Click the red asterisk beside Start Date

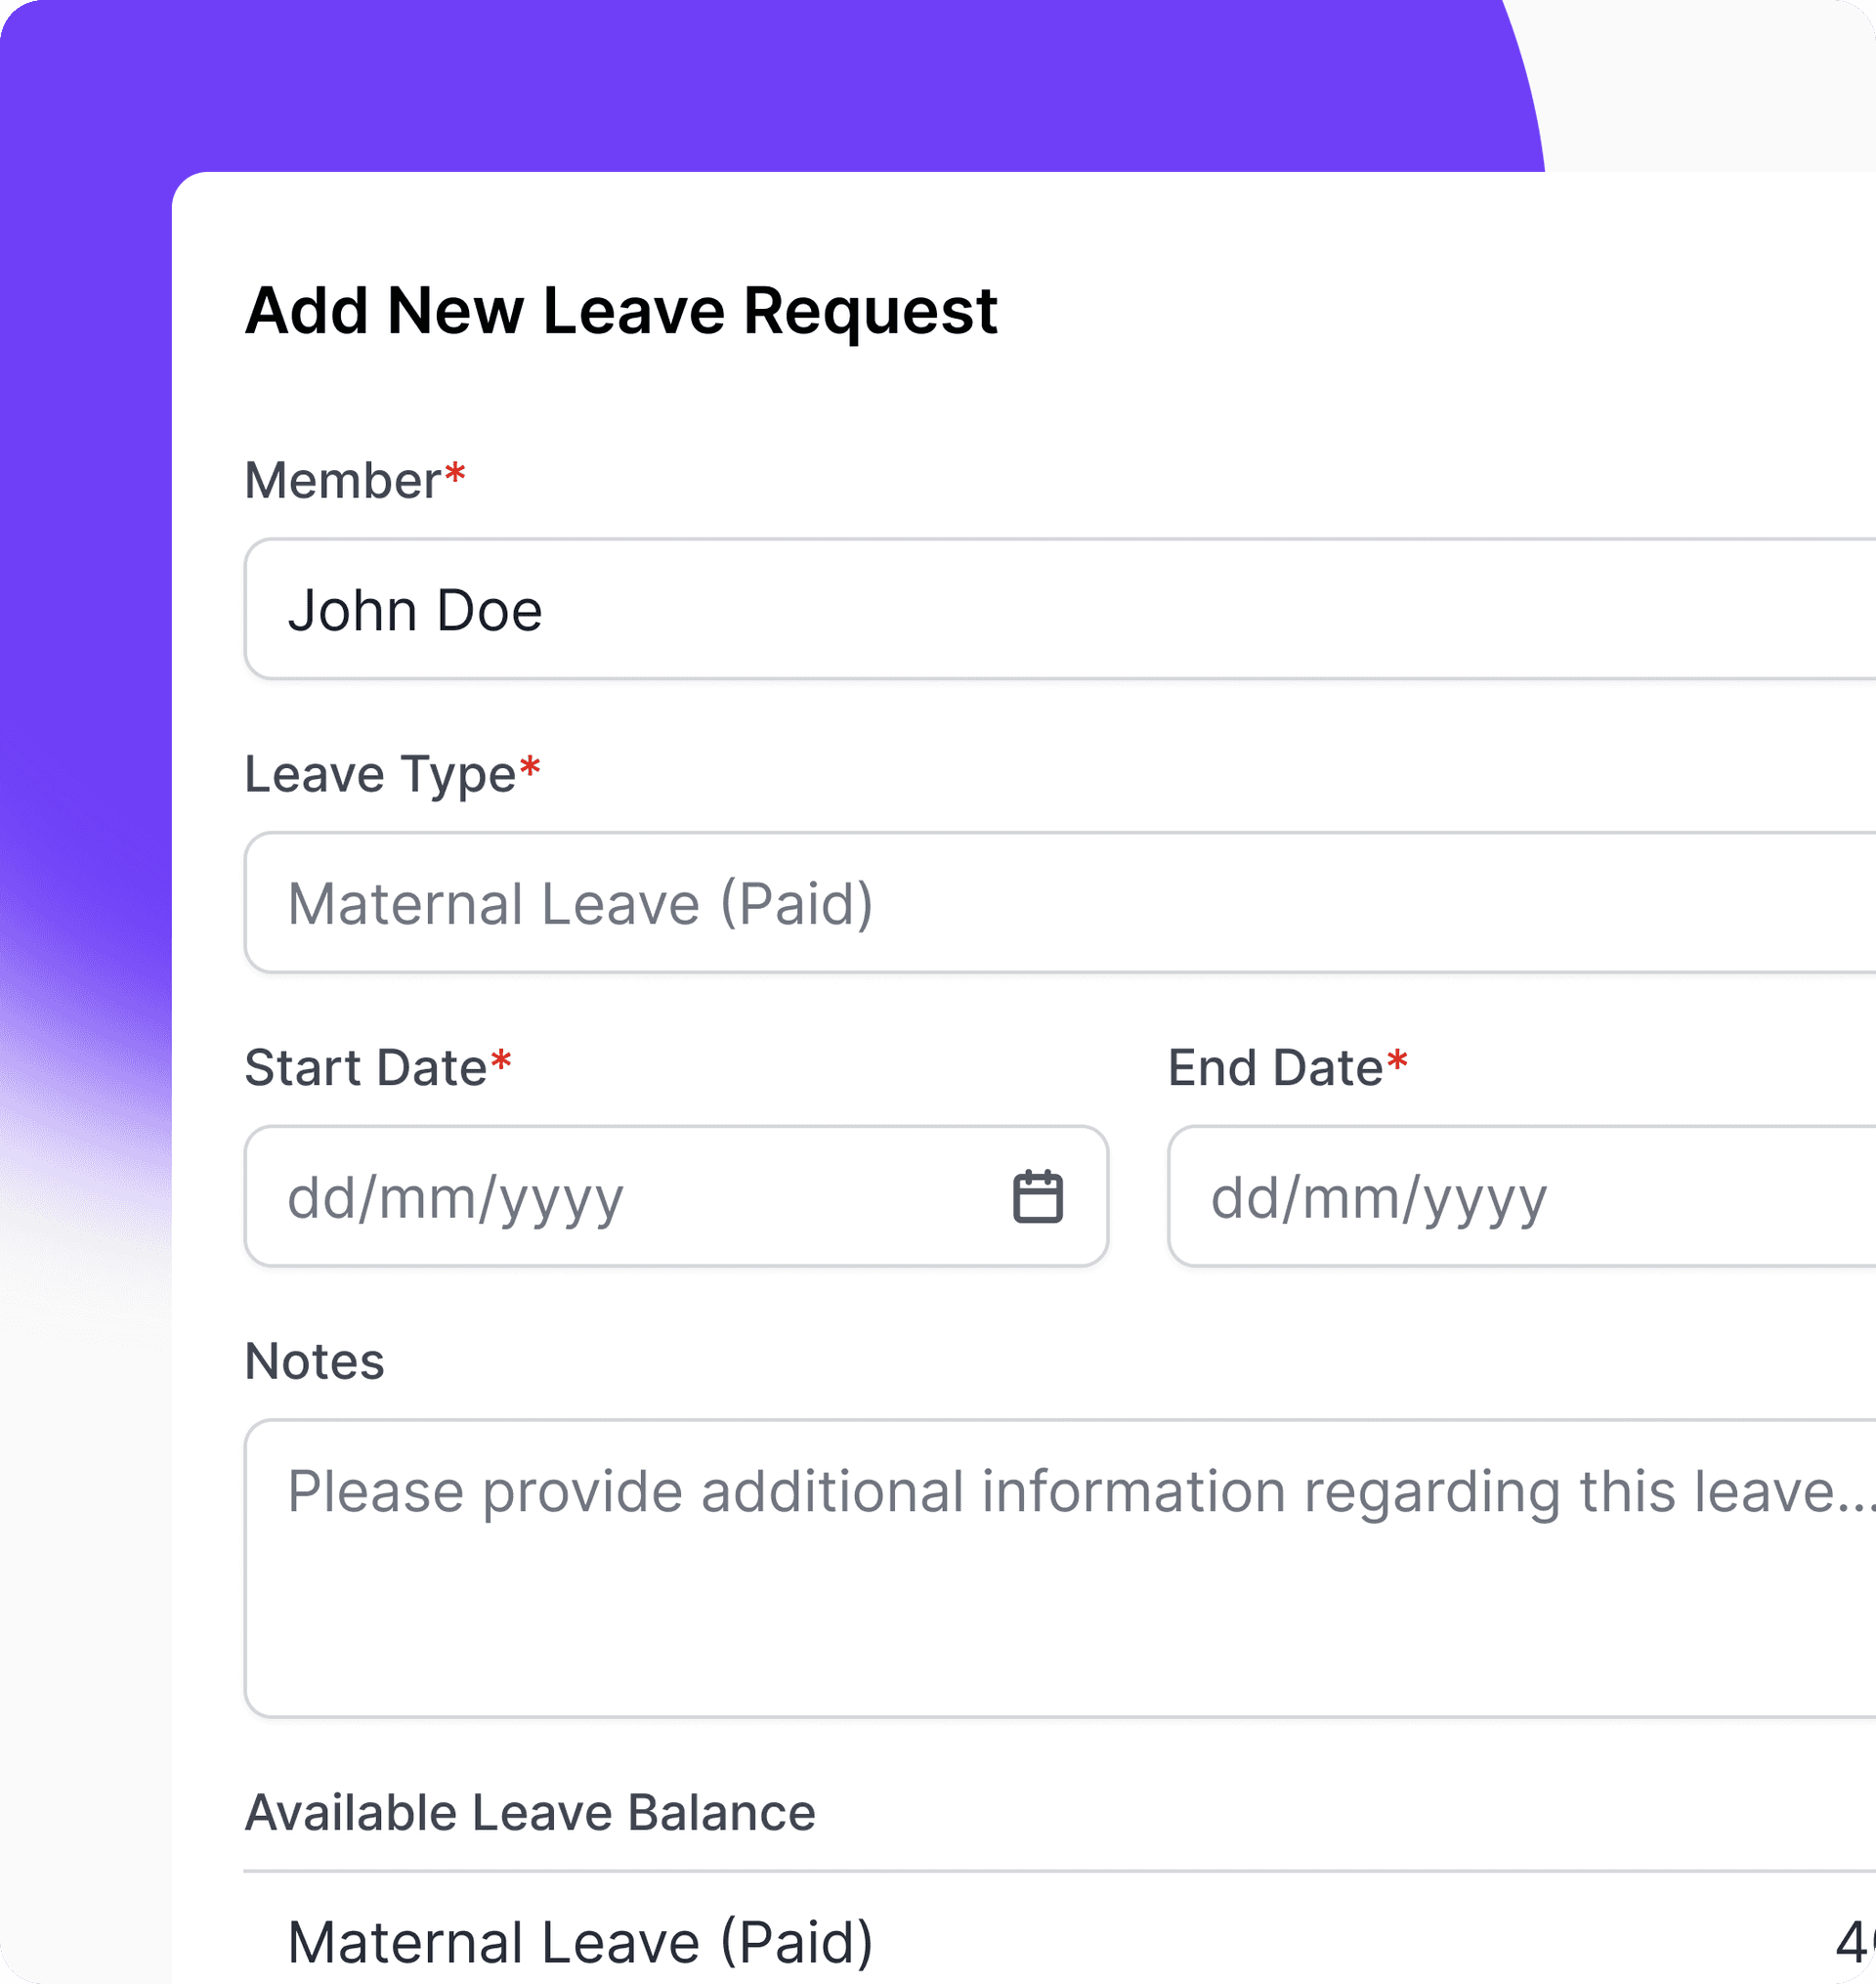pyautogui.click(x=501, y=1060)
